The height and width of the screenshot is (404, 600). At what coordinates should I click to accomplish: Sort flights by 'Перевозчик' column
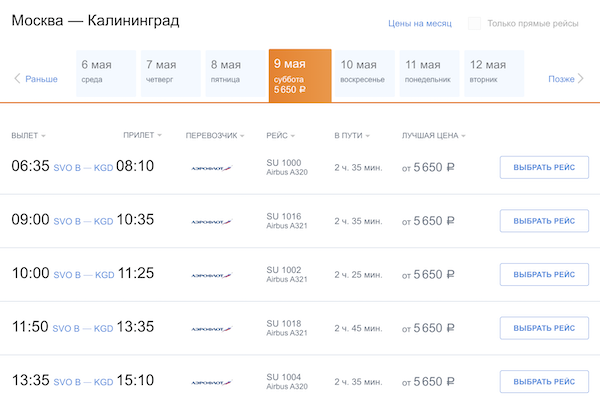[215, 135]
